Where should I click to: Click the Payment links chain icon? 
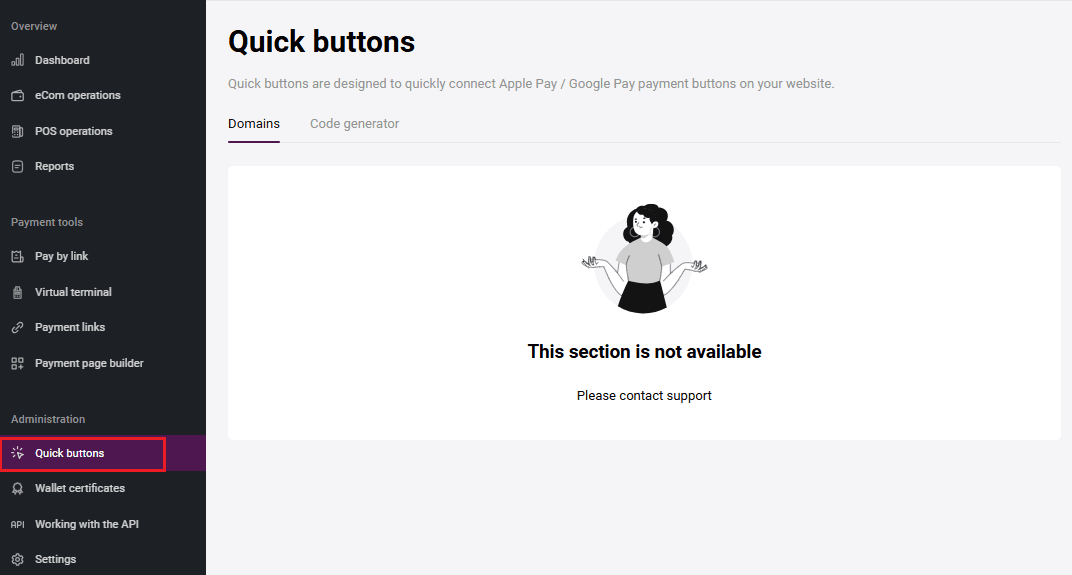pyautogui.click(x=17, y=328)
